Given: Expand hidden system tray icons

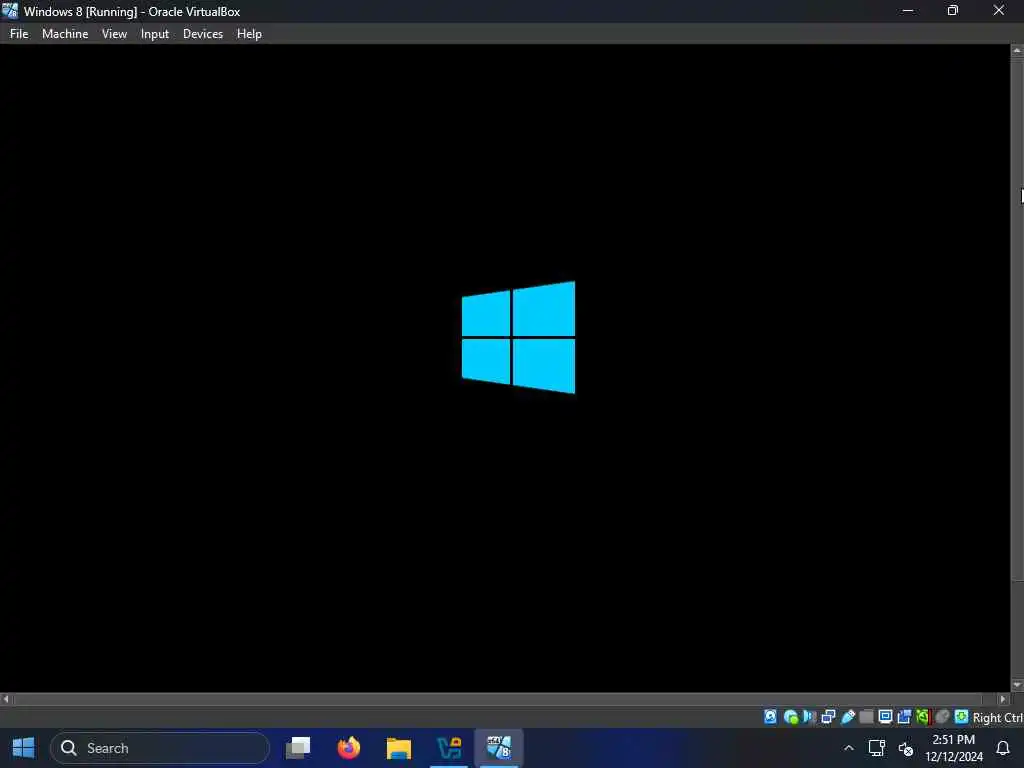Looking at the screenshot, I should (848, 748).
